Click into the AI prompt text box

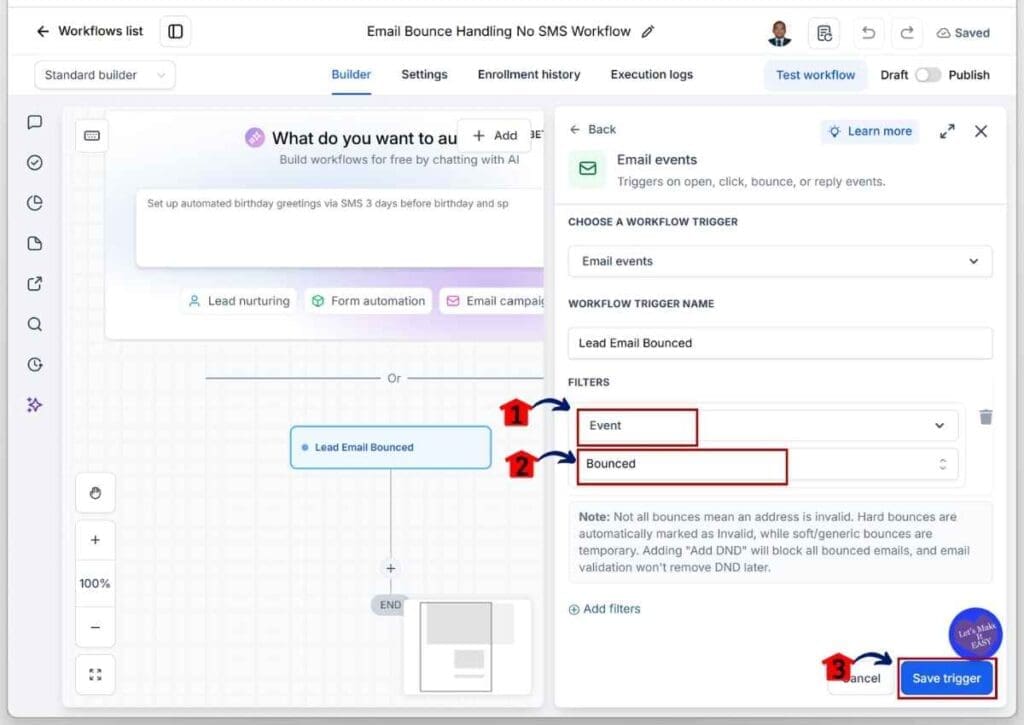(x=340, y=228)
